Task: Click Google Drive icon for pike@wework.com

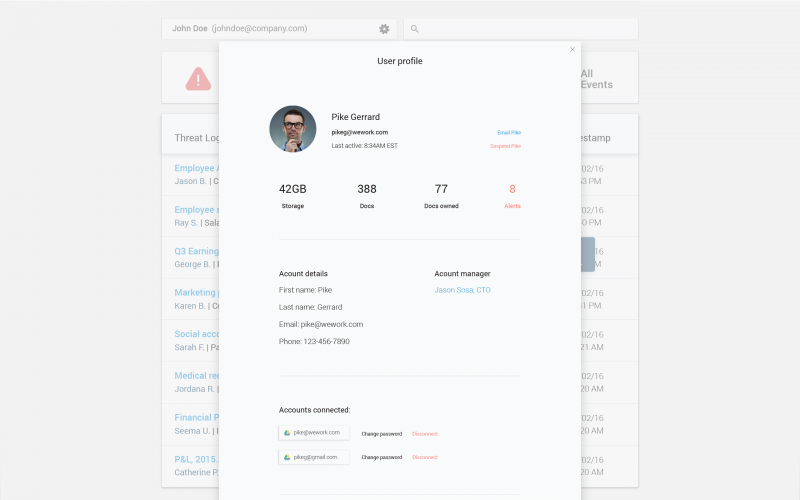Action: (x=287, y=433)
